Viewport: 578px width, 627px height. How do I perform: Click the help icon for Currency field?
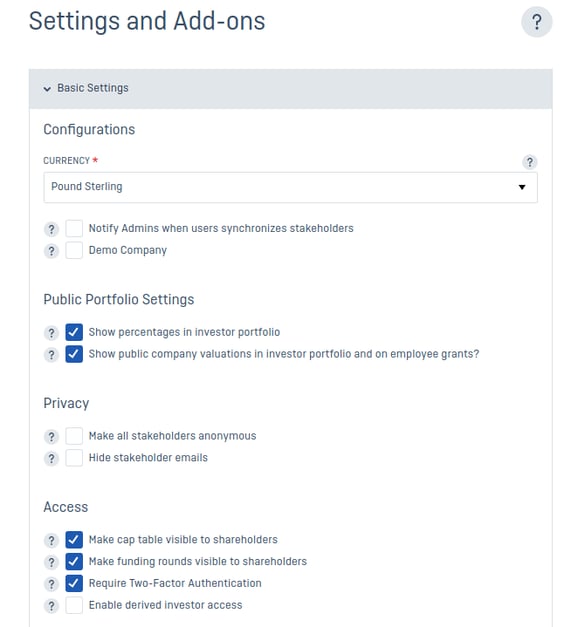click(x=530, y=162)
